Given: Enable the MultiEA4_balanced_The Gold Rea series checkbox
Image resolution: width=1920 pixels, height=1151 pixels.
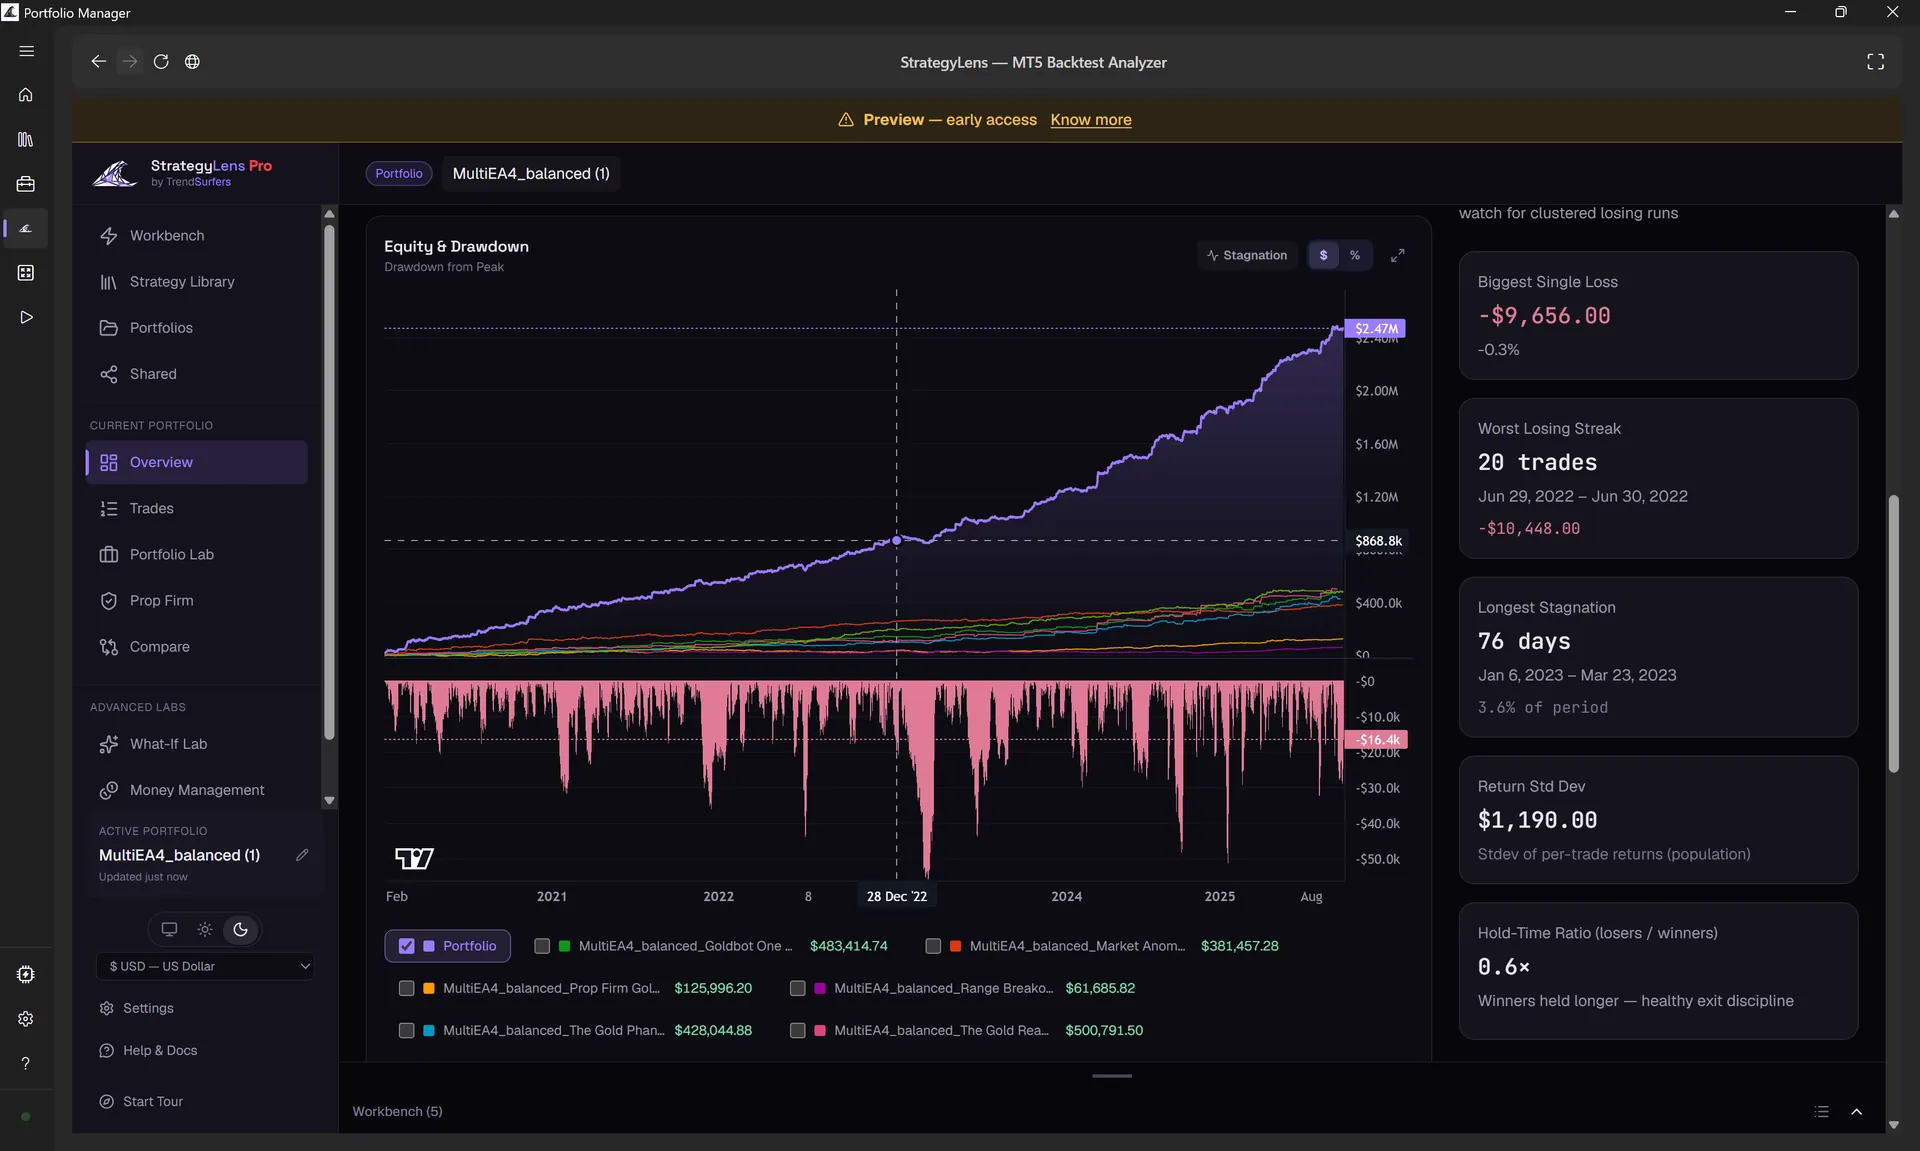Looking at the screenshot, I should click(x=797, y=1030).
